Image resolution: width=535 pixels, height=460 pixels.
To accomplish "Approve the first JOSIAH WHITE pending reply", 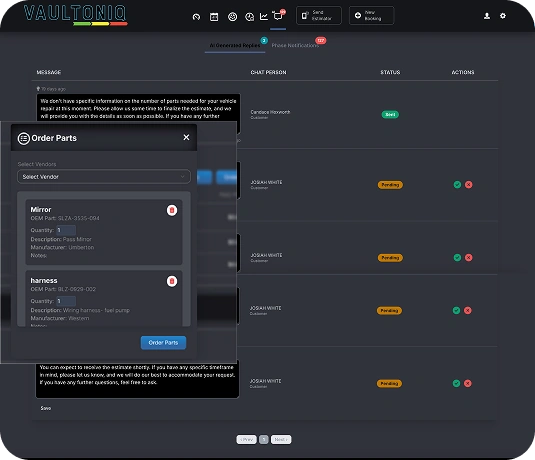I will [x=458, y=185].
